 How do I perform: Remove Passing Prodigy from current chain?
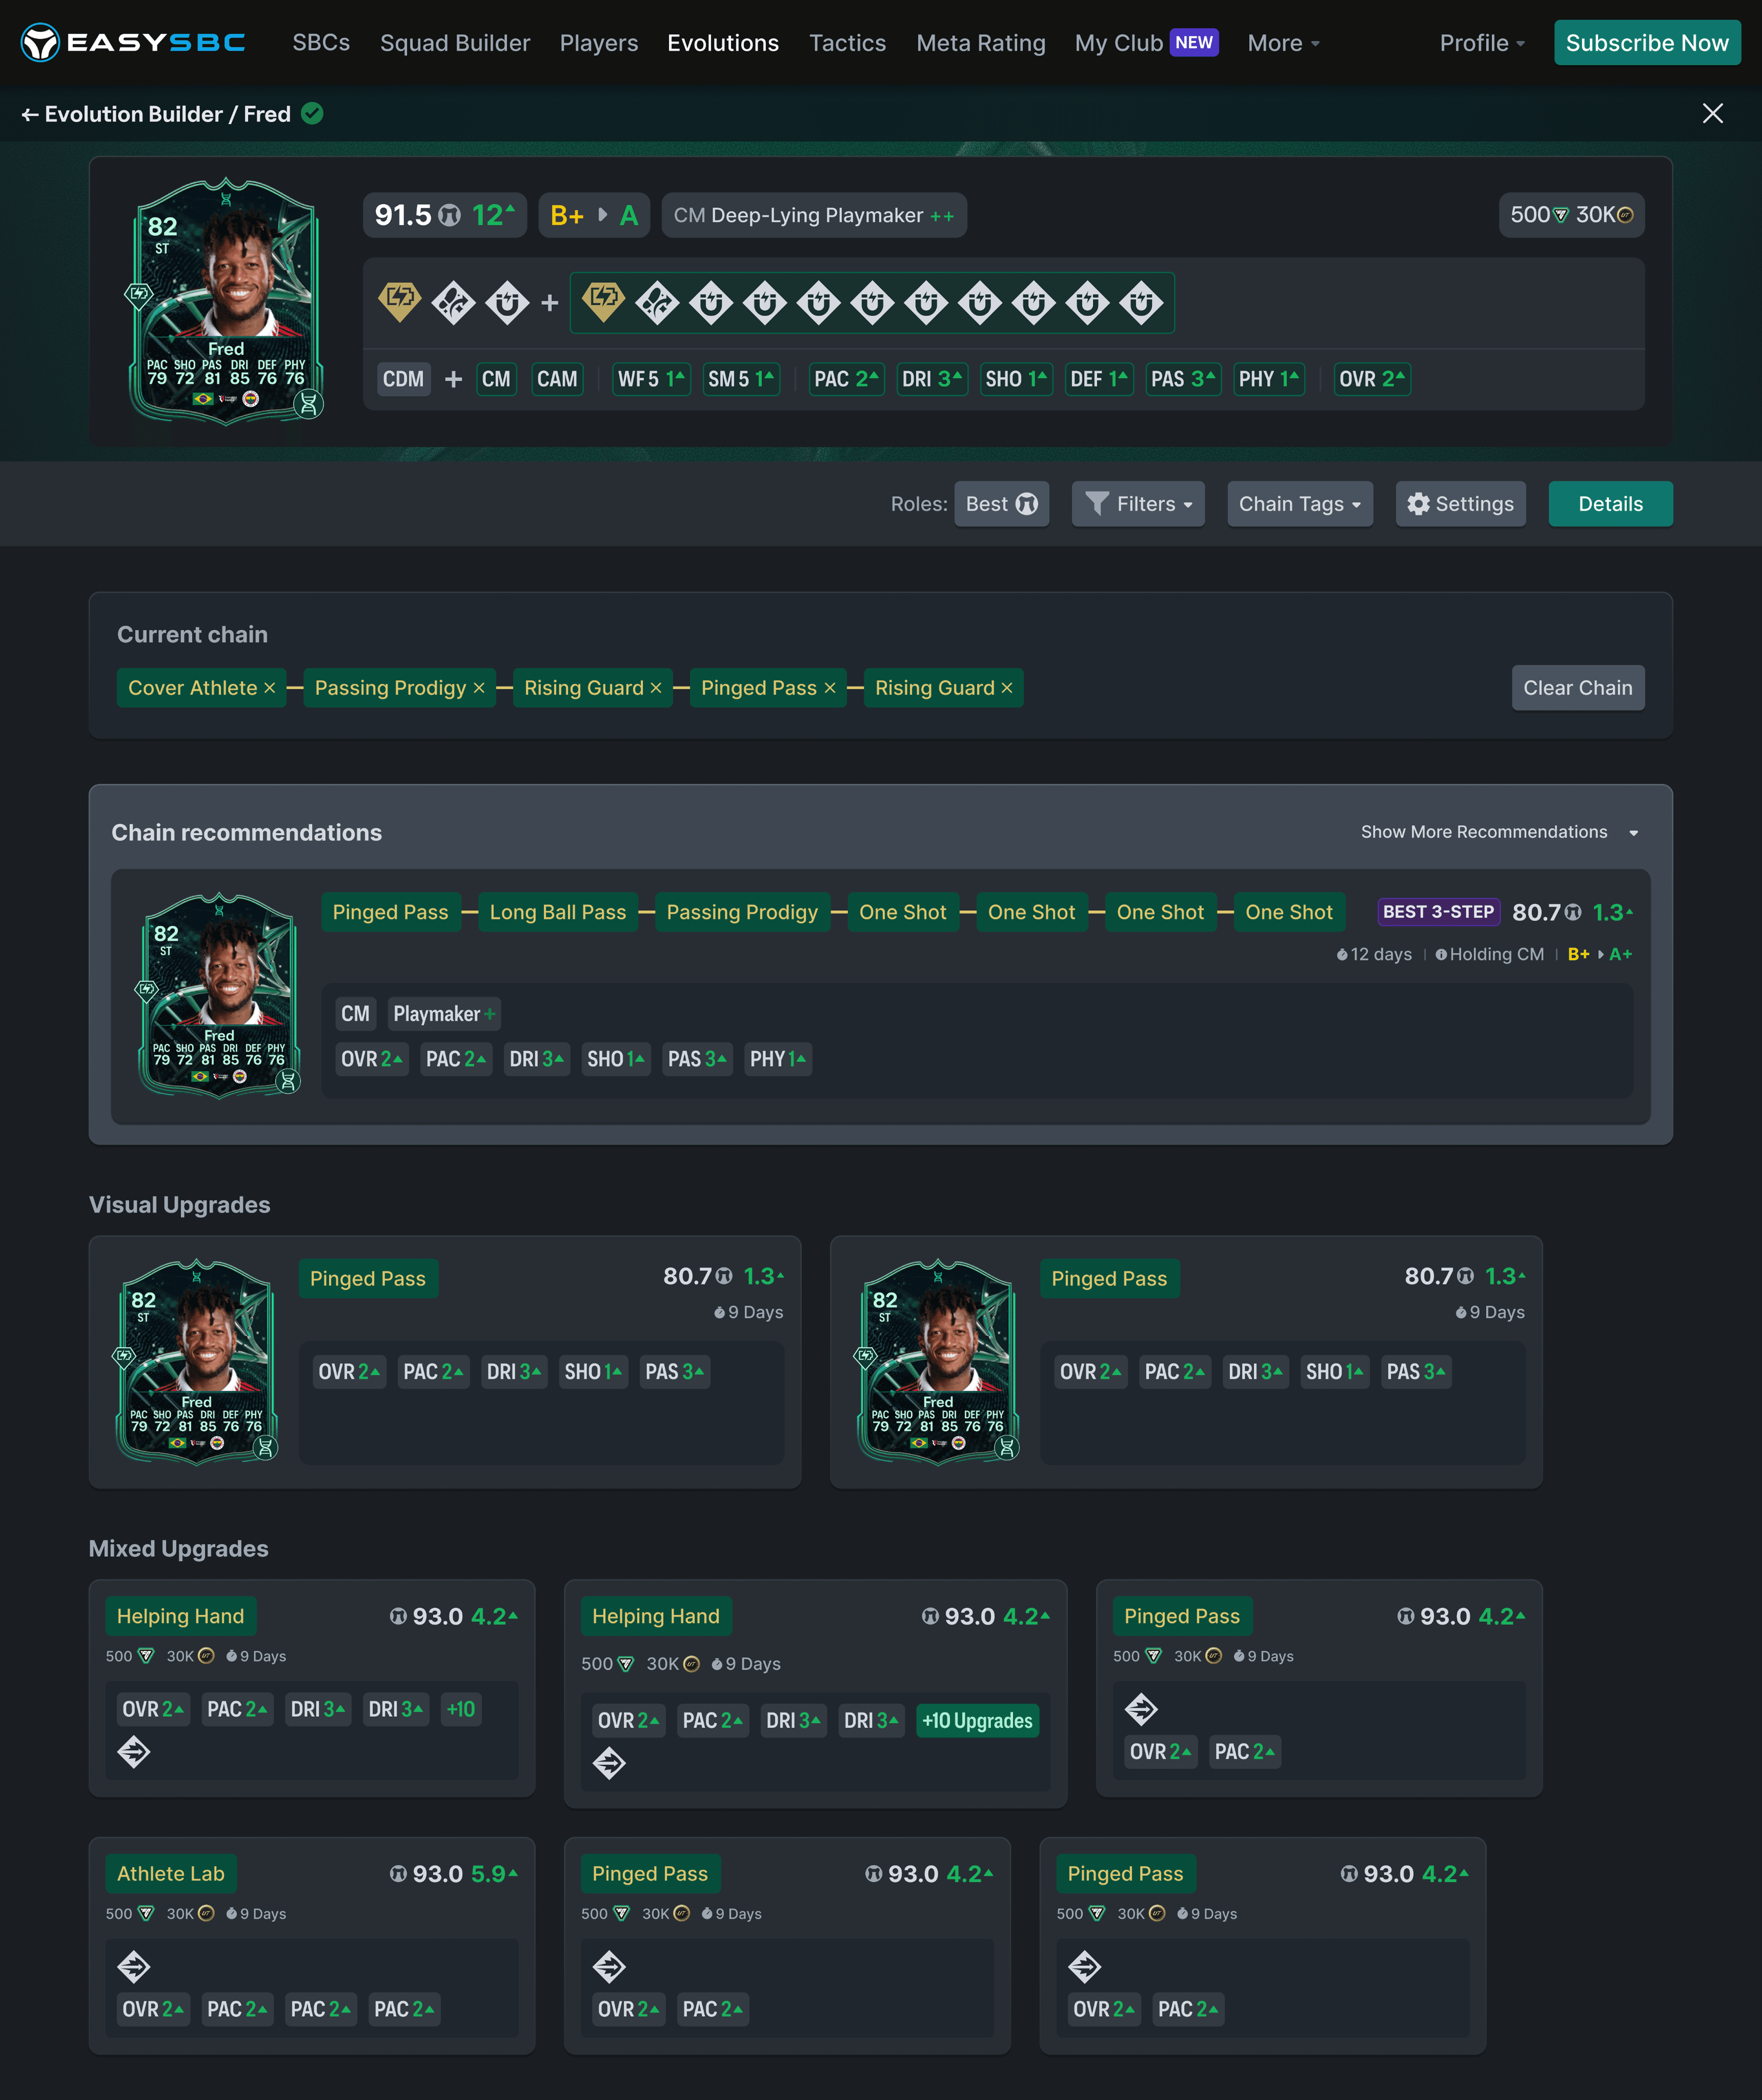coord(479,688)
